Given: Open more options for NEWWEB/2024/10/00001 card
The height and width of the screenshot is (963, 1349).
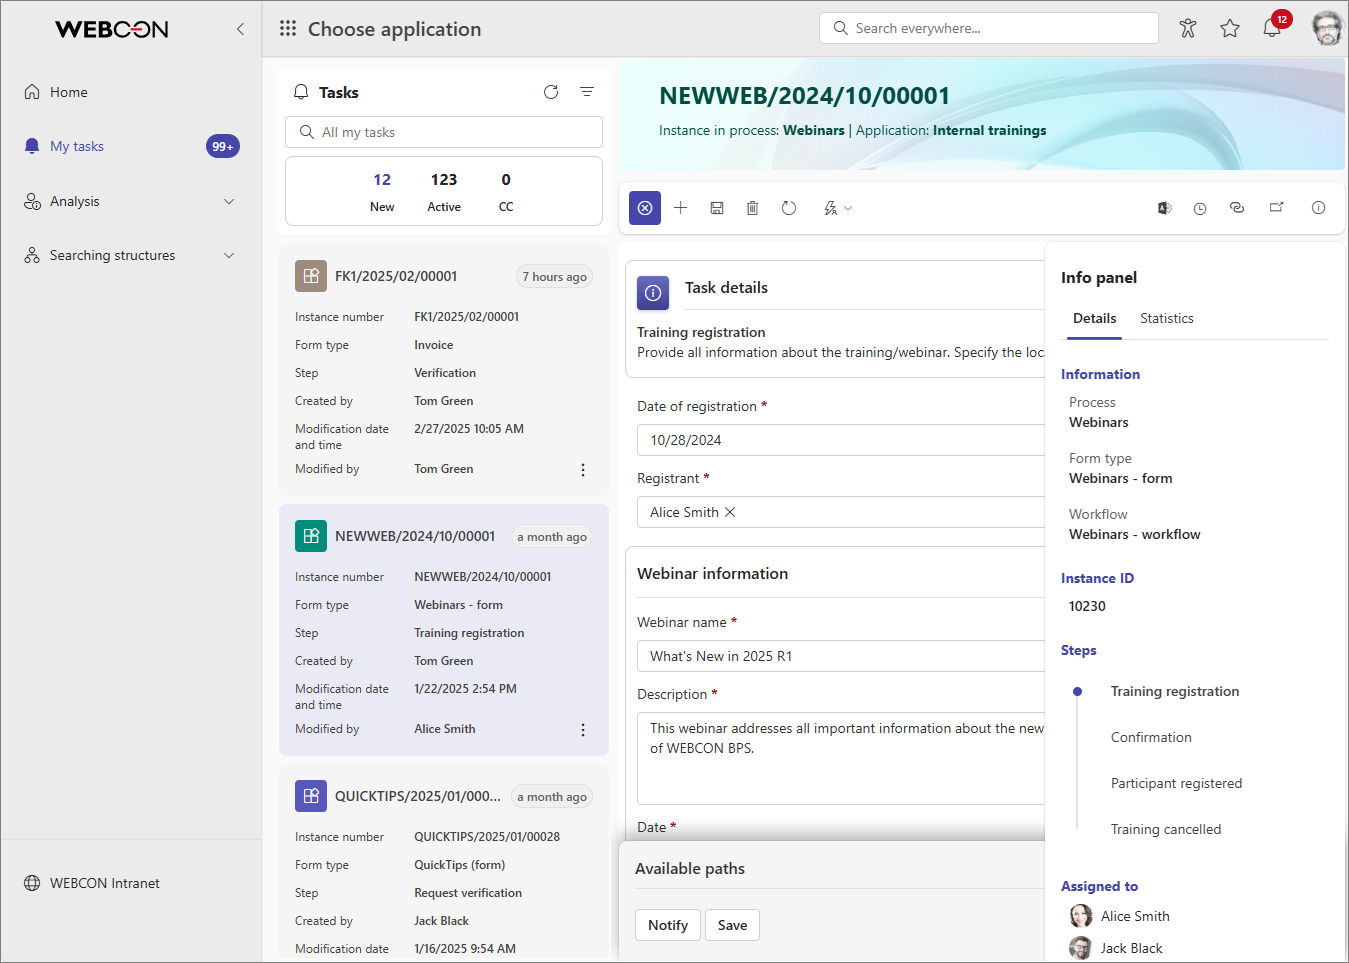Looking at the screenshot, I should click(583, 730).
